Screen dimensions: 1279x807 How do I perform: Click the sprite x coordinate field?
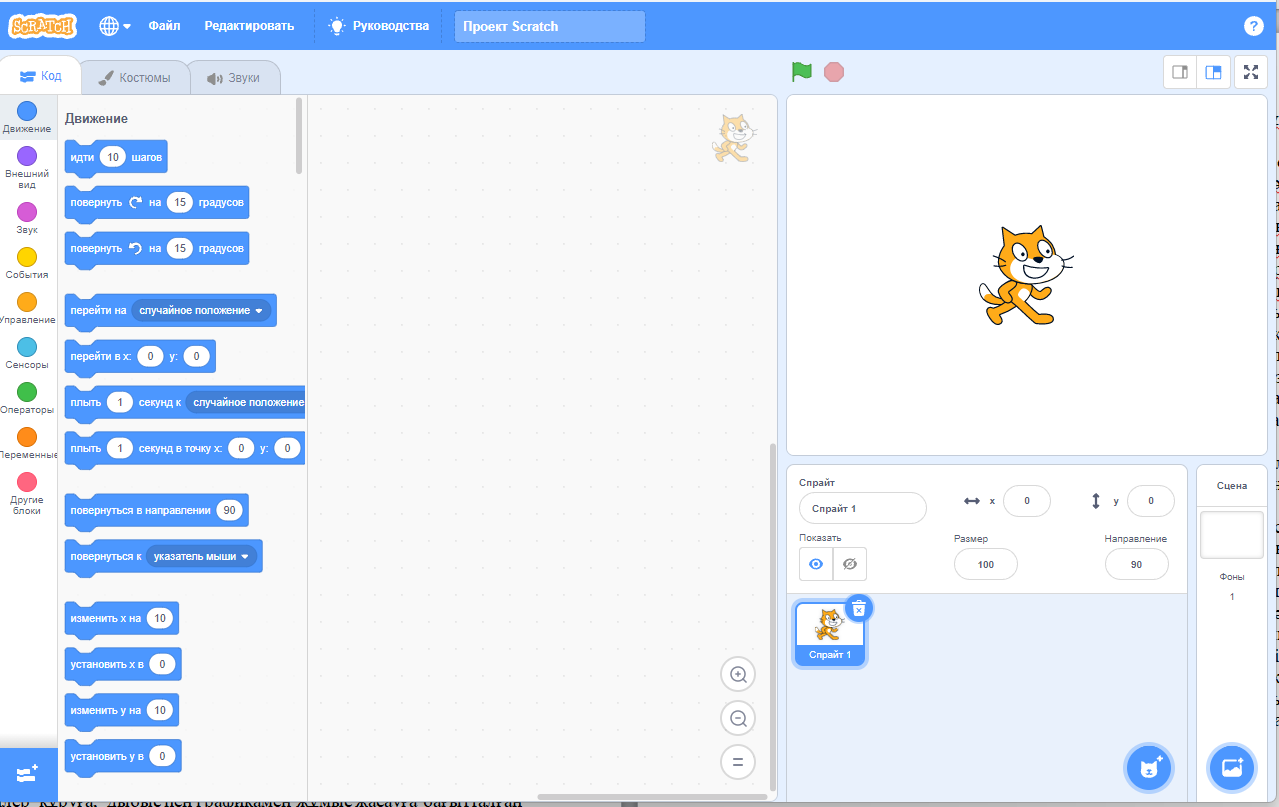click(x=1025, y=501)
